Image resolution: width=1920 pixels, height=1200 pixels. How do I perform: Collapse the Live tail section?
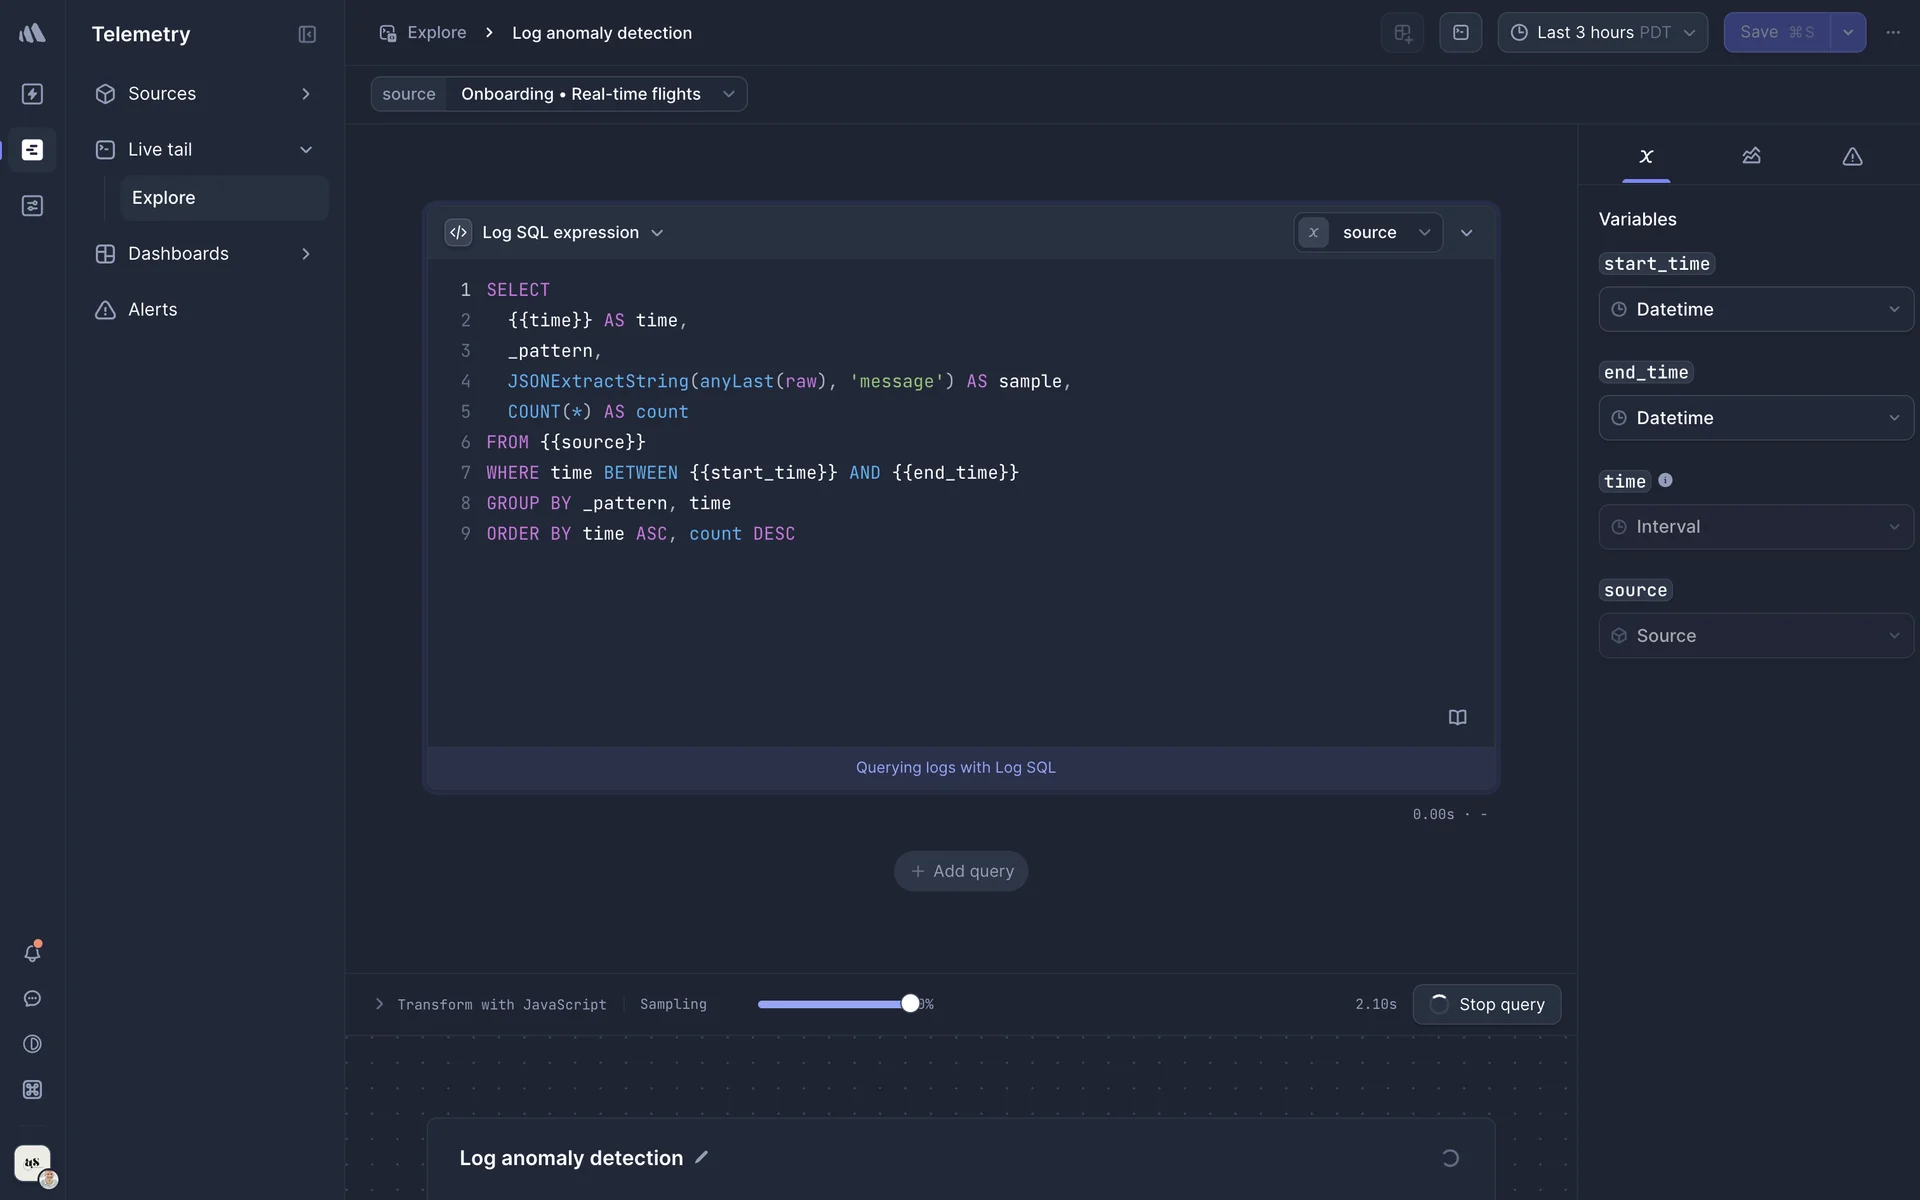click(307, 149)
